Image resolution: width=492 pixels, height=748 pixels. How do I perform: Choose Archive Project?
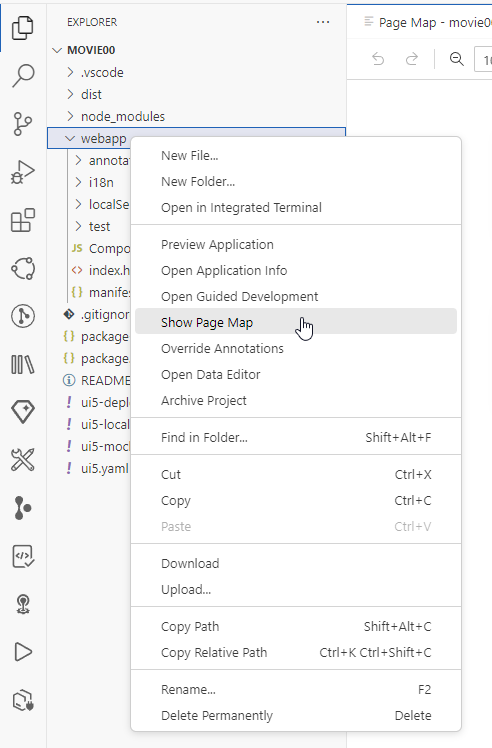[296, 401]
